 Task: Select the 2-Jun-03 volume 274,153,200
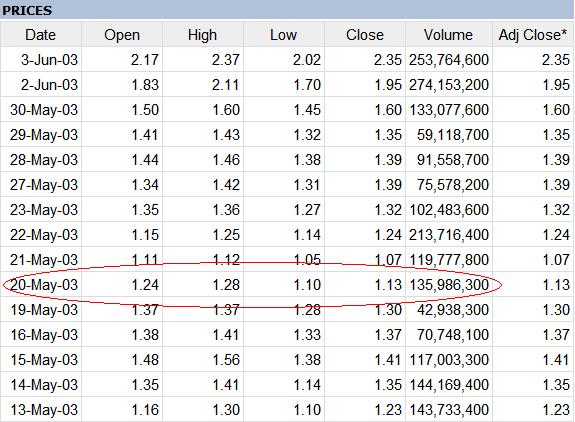[449, 85]
